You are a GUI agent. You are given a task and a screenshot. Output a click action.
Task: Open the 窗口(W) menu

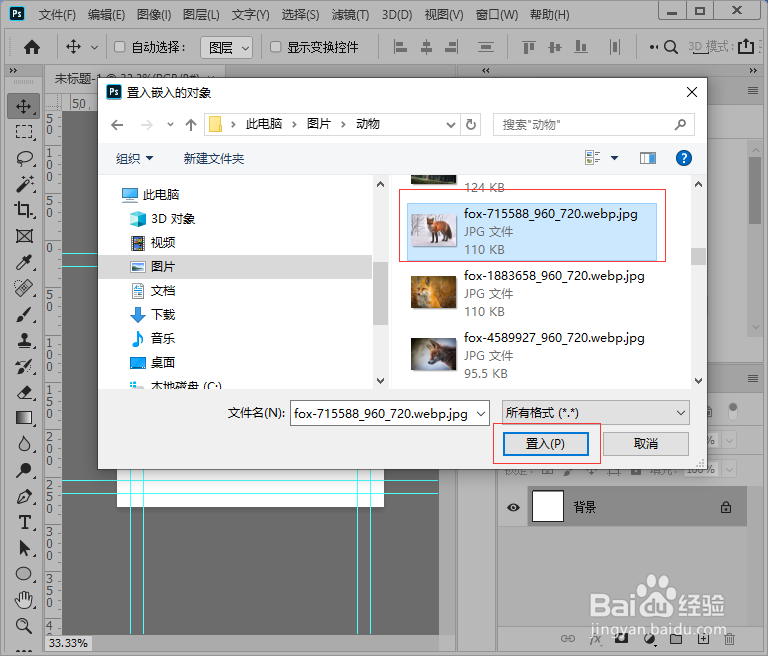point(497,15)
